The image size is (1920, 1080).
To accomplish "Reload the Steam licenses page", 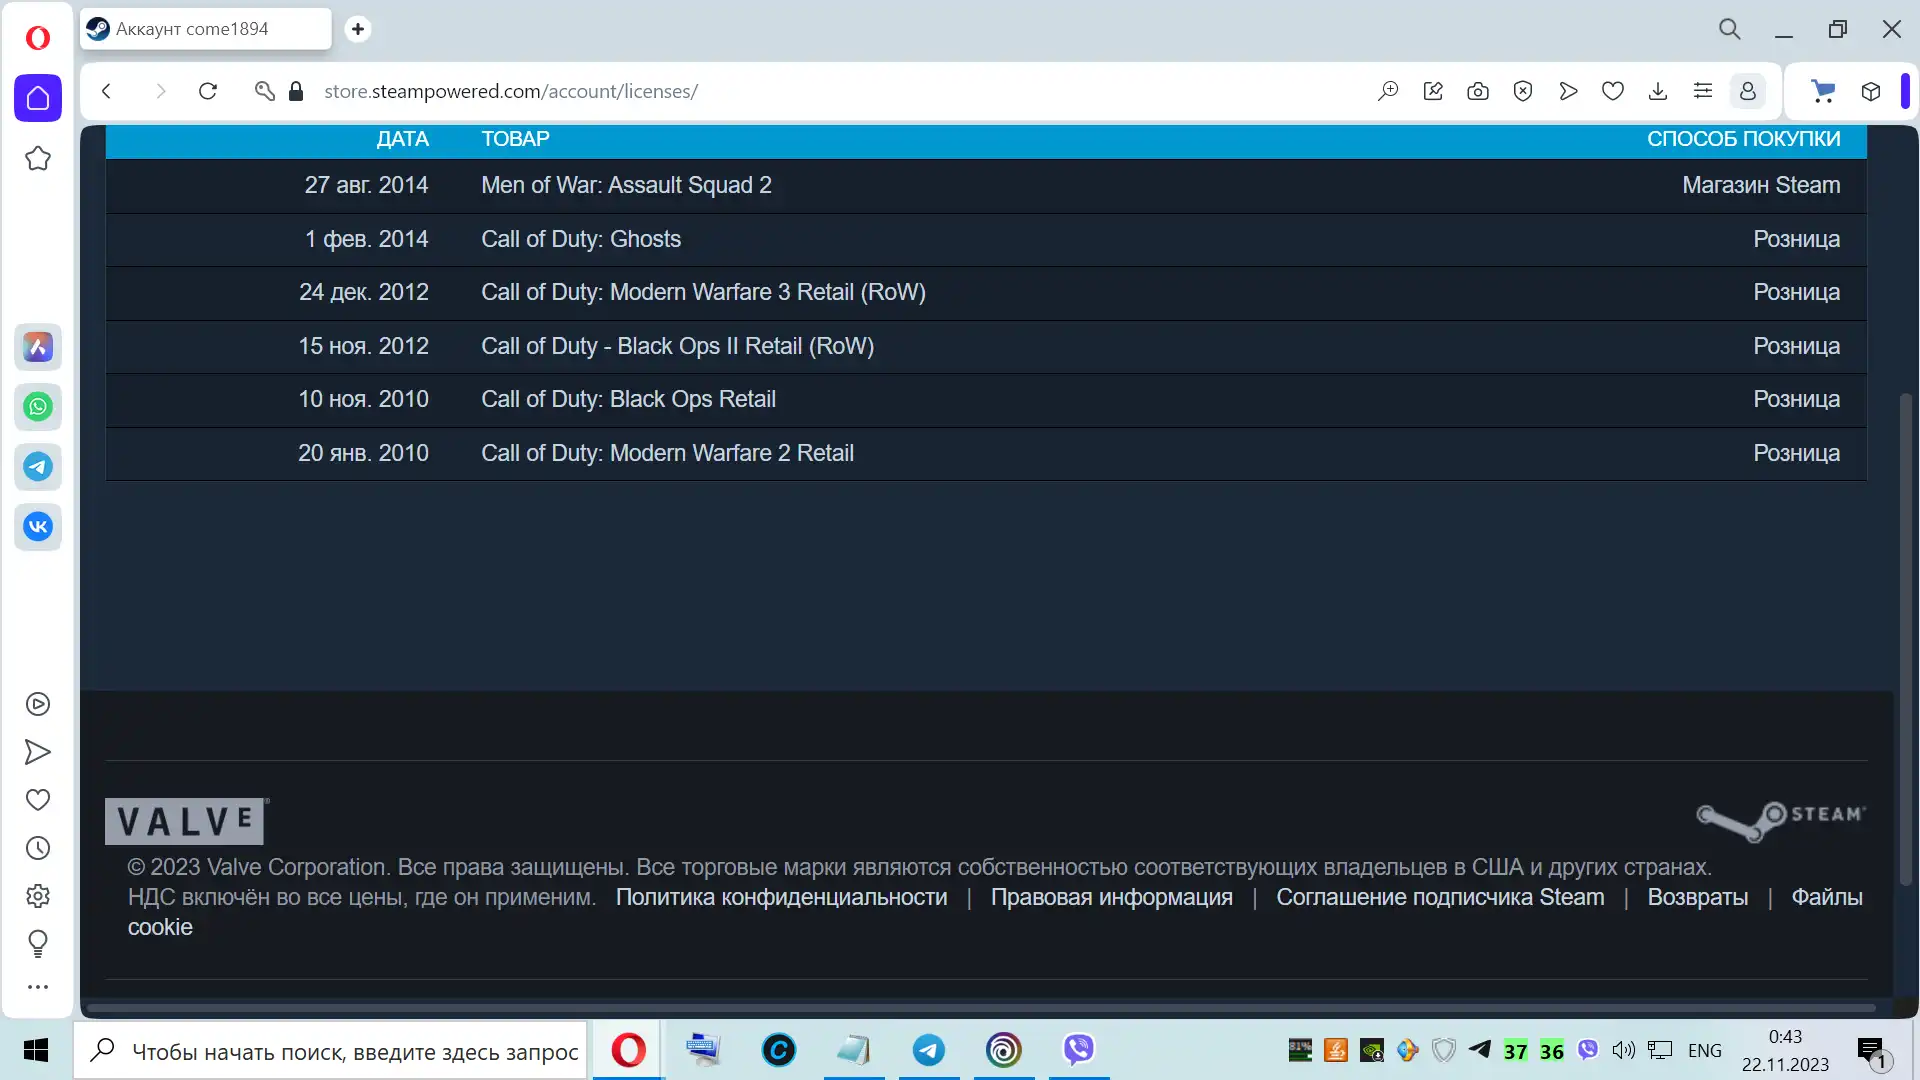I will point(208,91).
